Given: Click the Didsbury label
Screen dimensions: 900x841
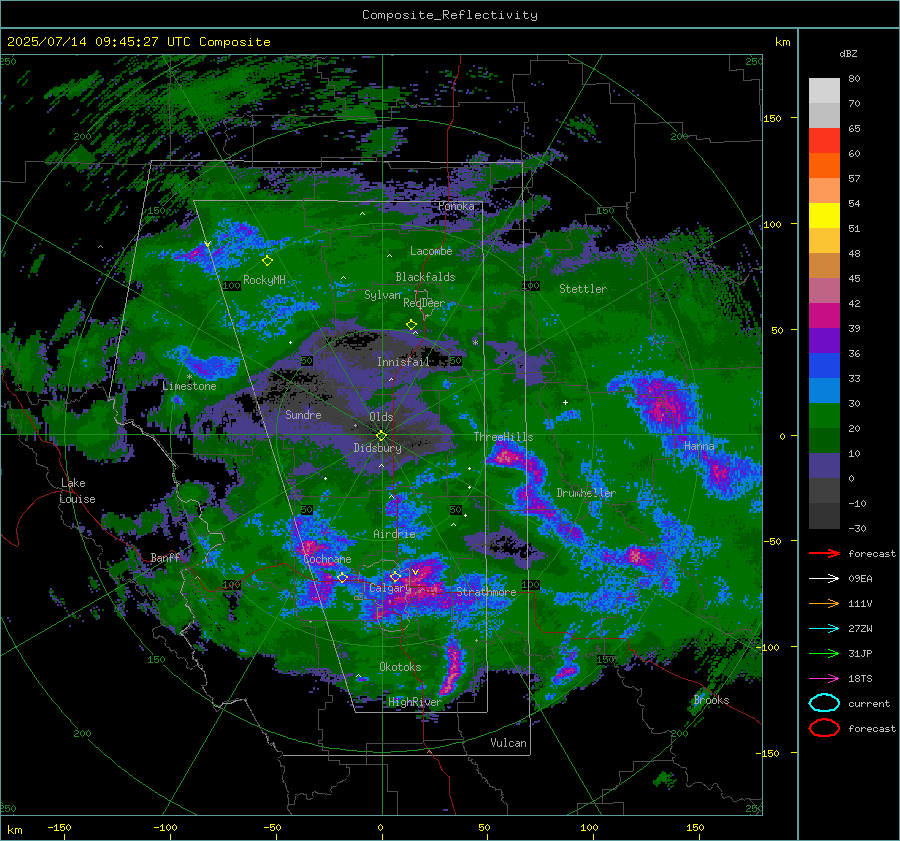Looking at the screenshot, I should (377, 448).
